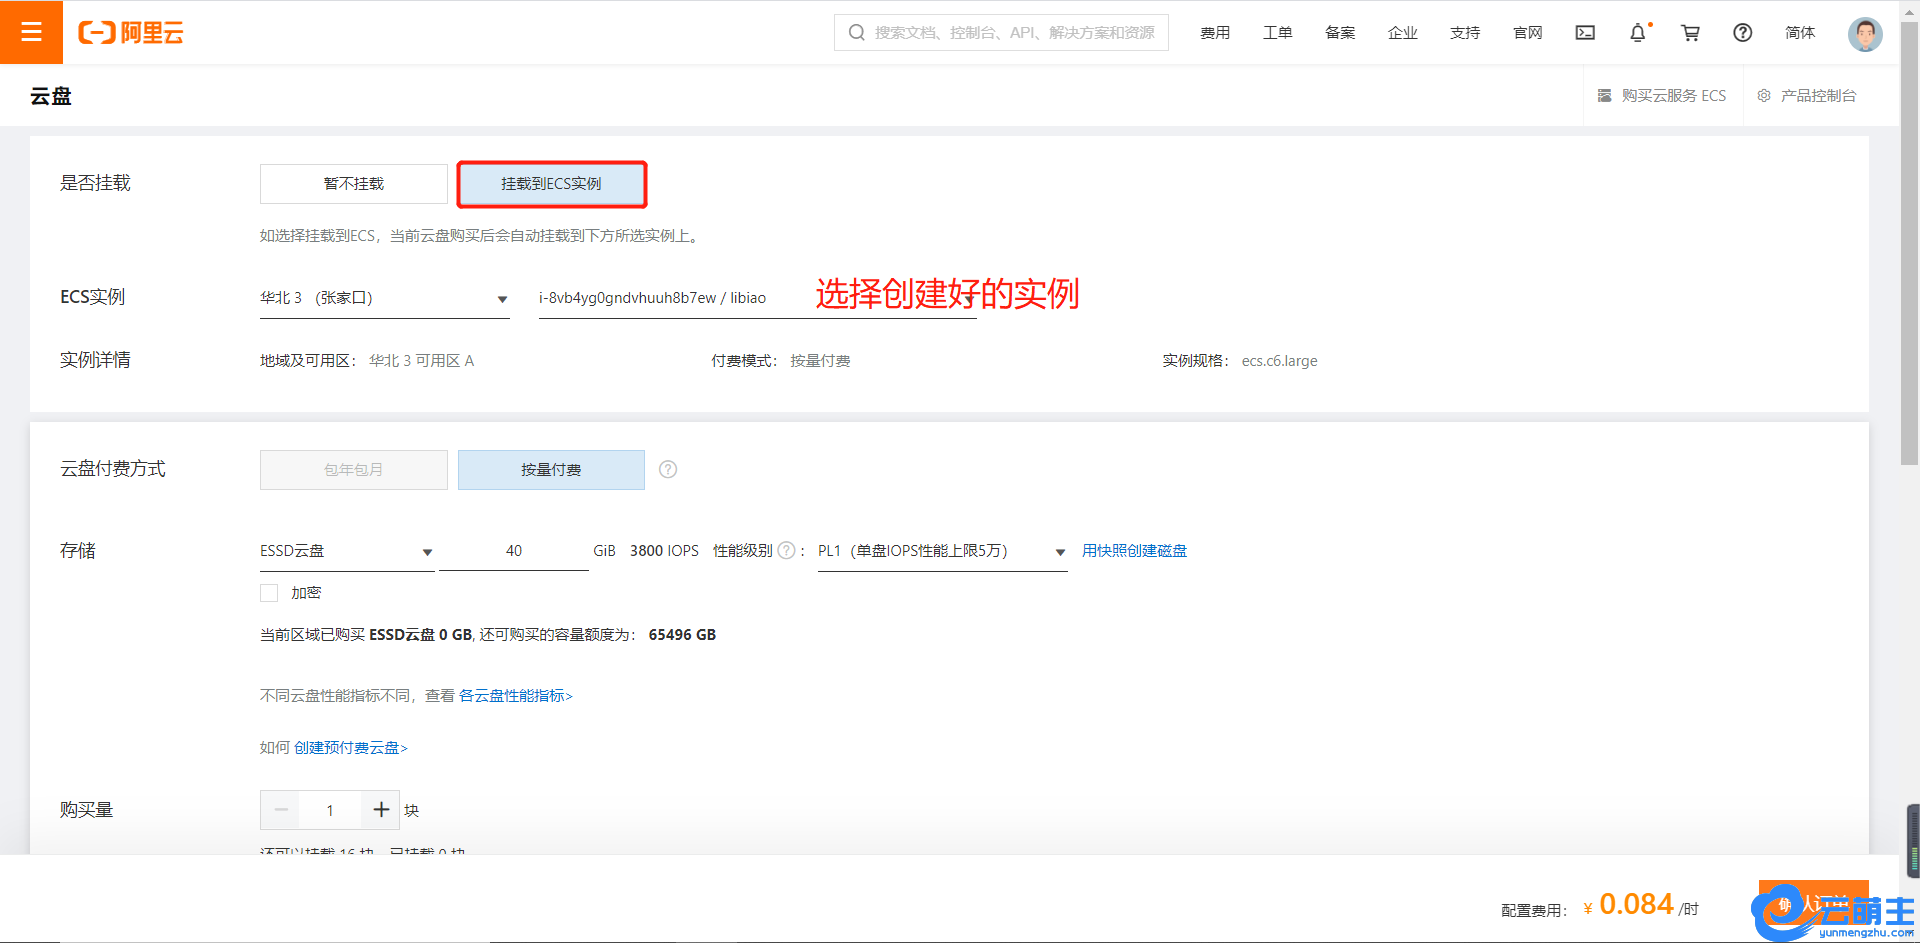Show performance level help tooltip

786,551
